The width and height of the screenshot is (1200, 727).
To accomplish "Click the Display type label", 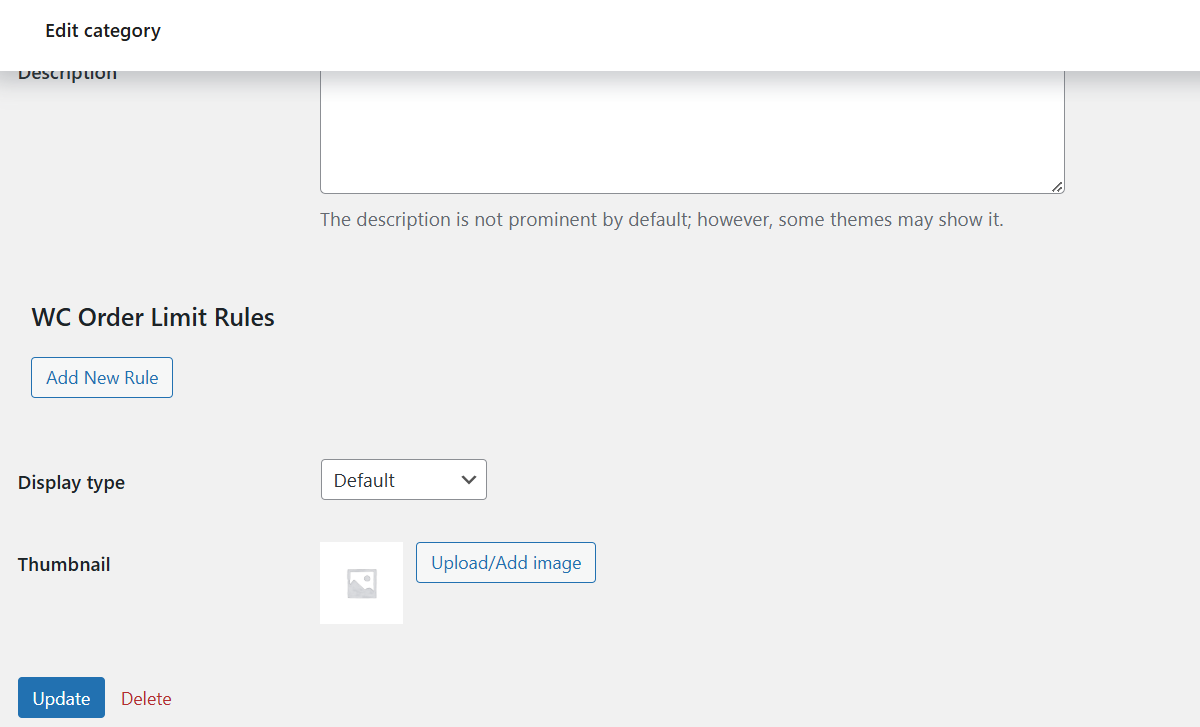I will (x=71, y=482).
